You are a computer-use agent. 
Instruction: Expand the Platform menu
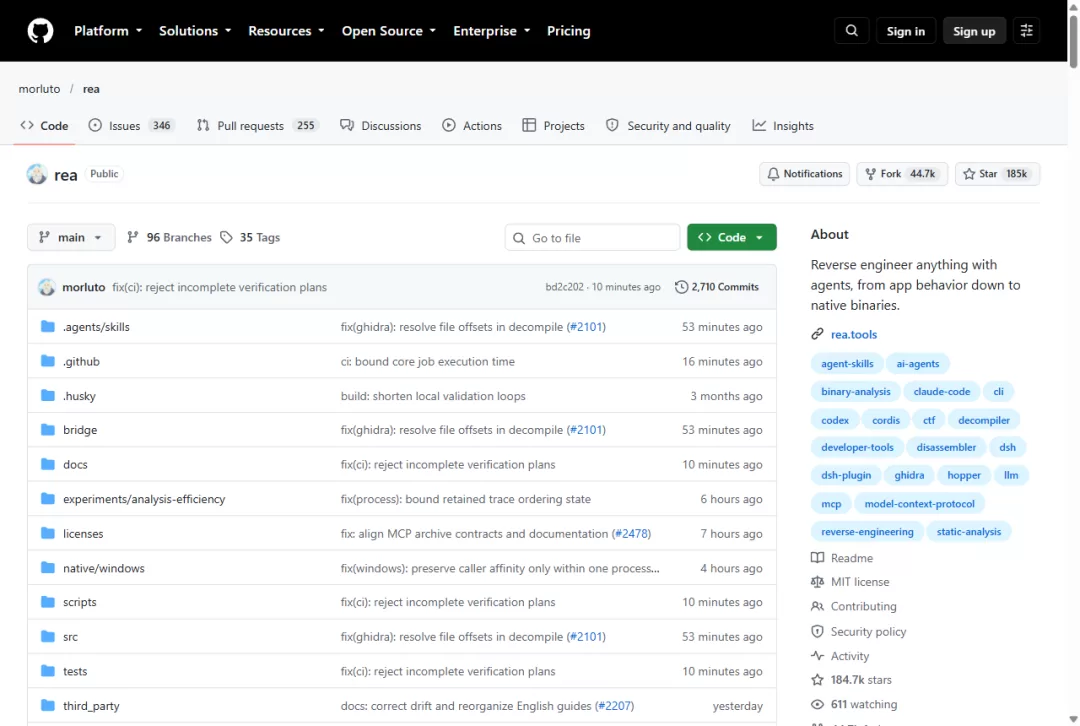[x=108, y=31]
